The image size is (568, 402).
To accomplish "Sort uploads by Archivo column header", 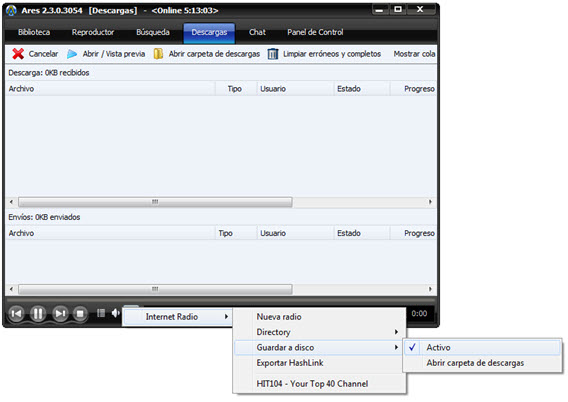I will click(110, 233).
